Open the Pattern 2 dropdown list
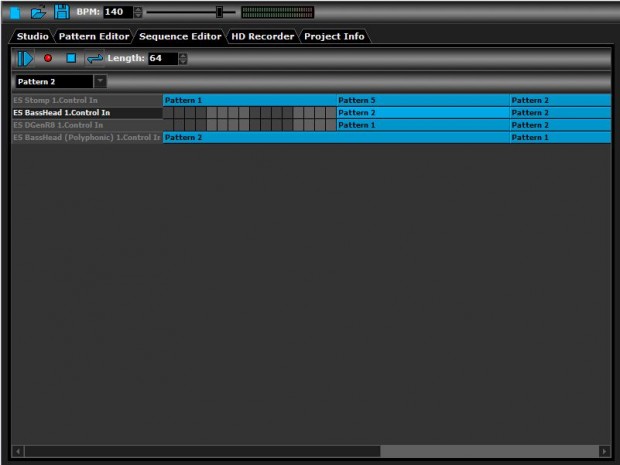 click(100, 81)
